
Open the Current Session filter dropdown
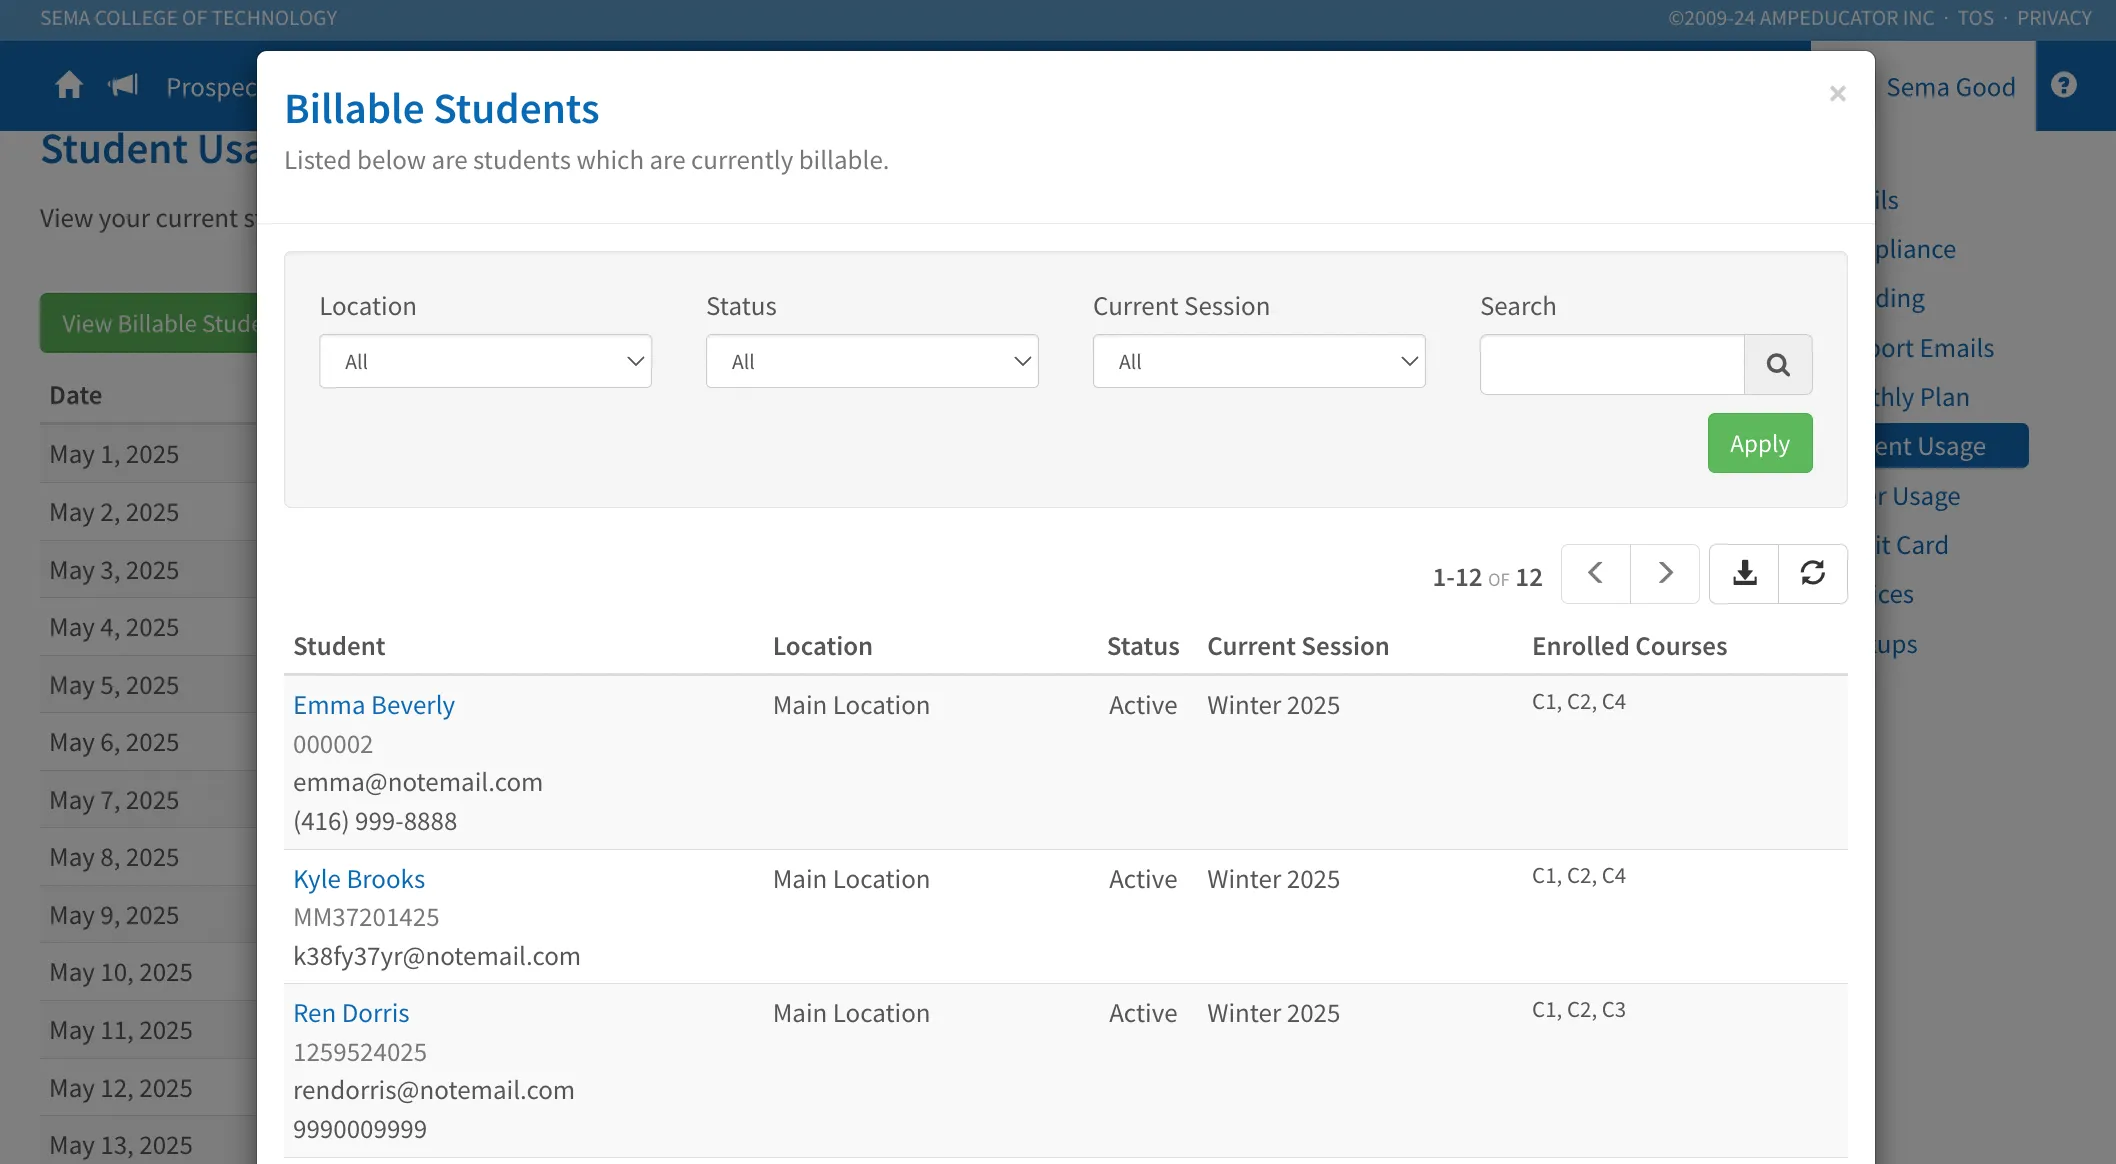(1259, 361)
